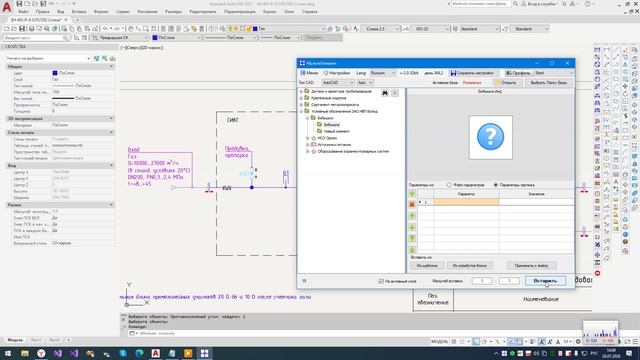Click the Print icon on the standard toolbar
640x360 pixels.
[31, 29]
